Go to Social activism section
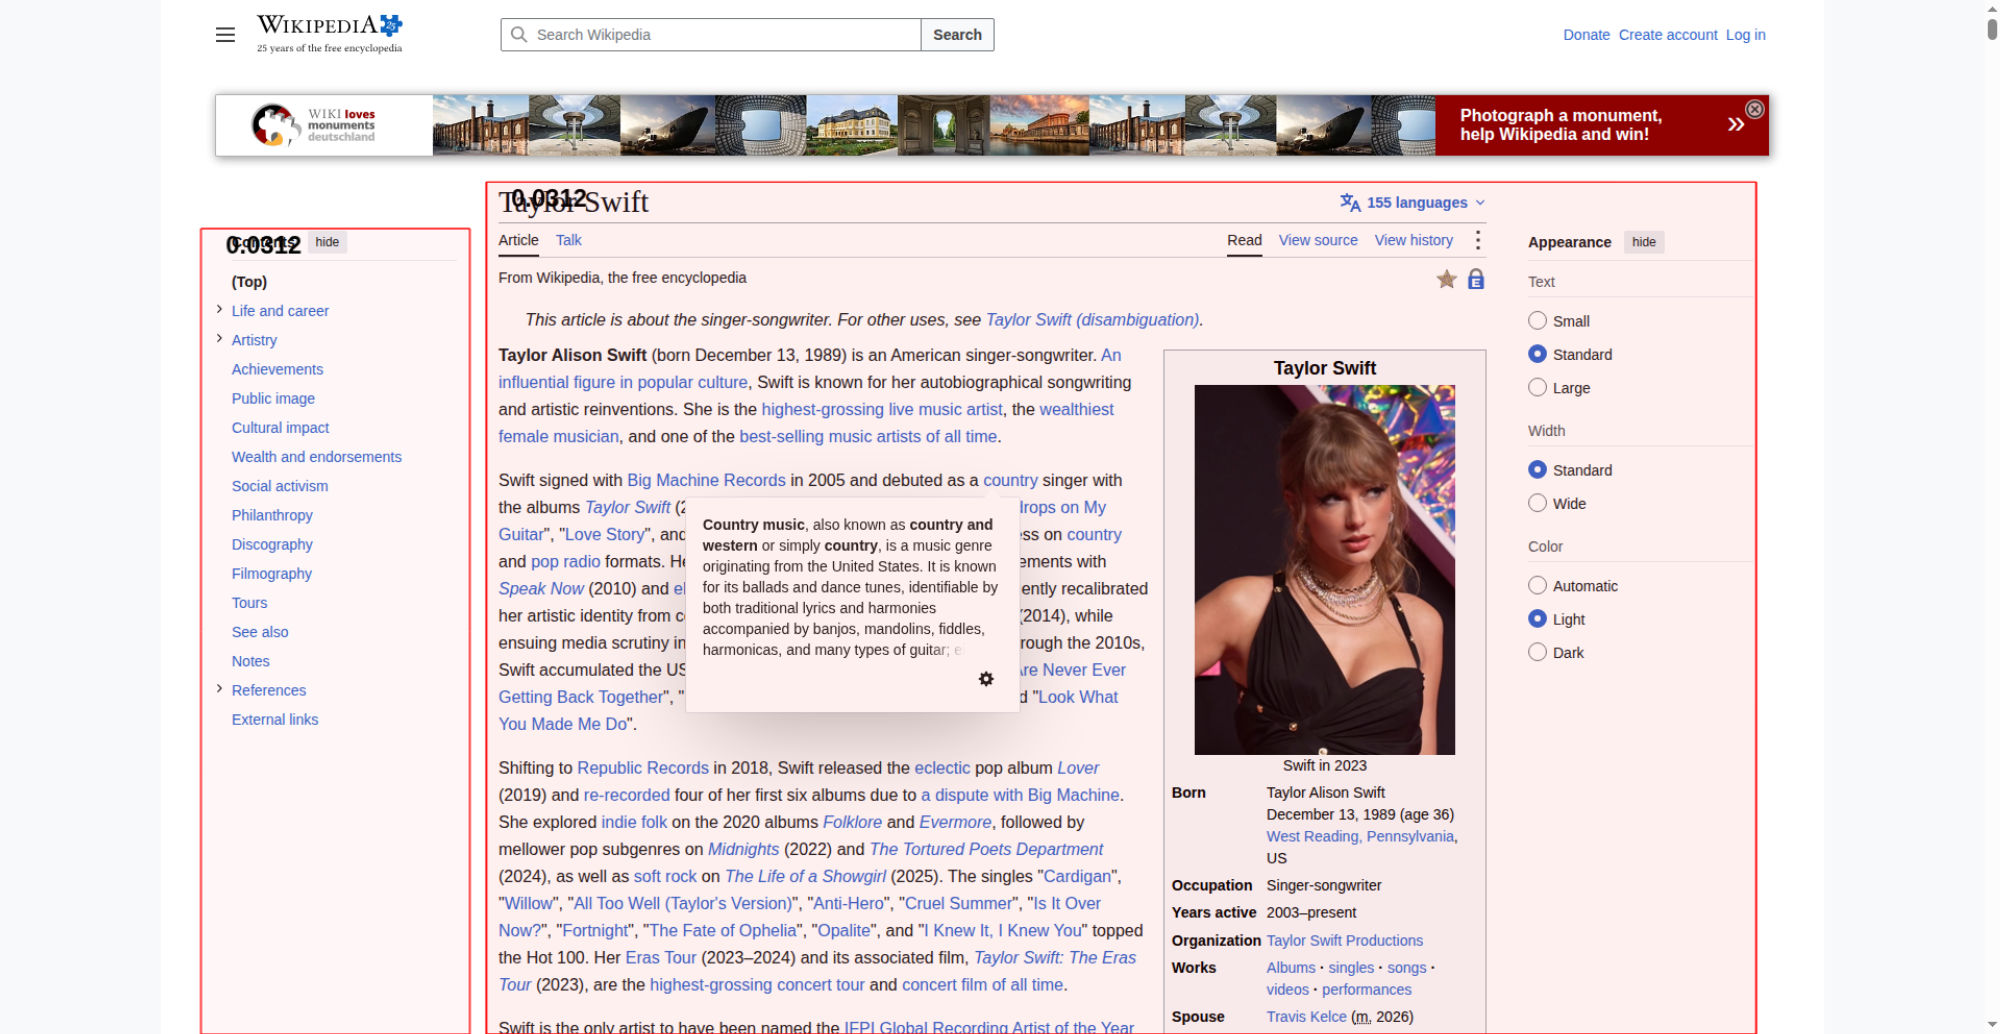 pos(280,486)
